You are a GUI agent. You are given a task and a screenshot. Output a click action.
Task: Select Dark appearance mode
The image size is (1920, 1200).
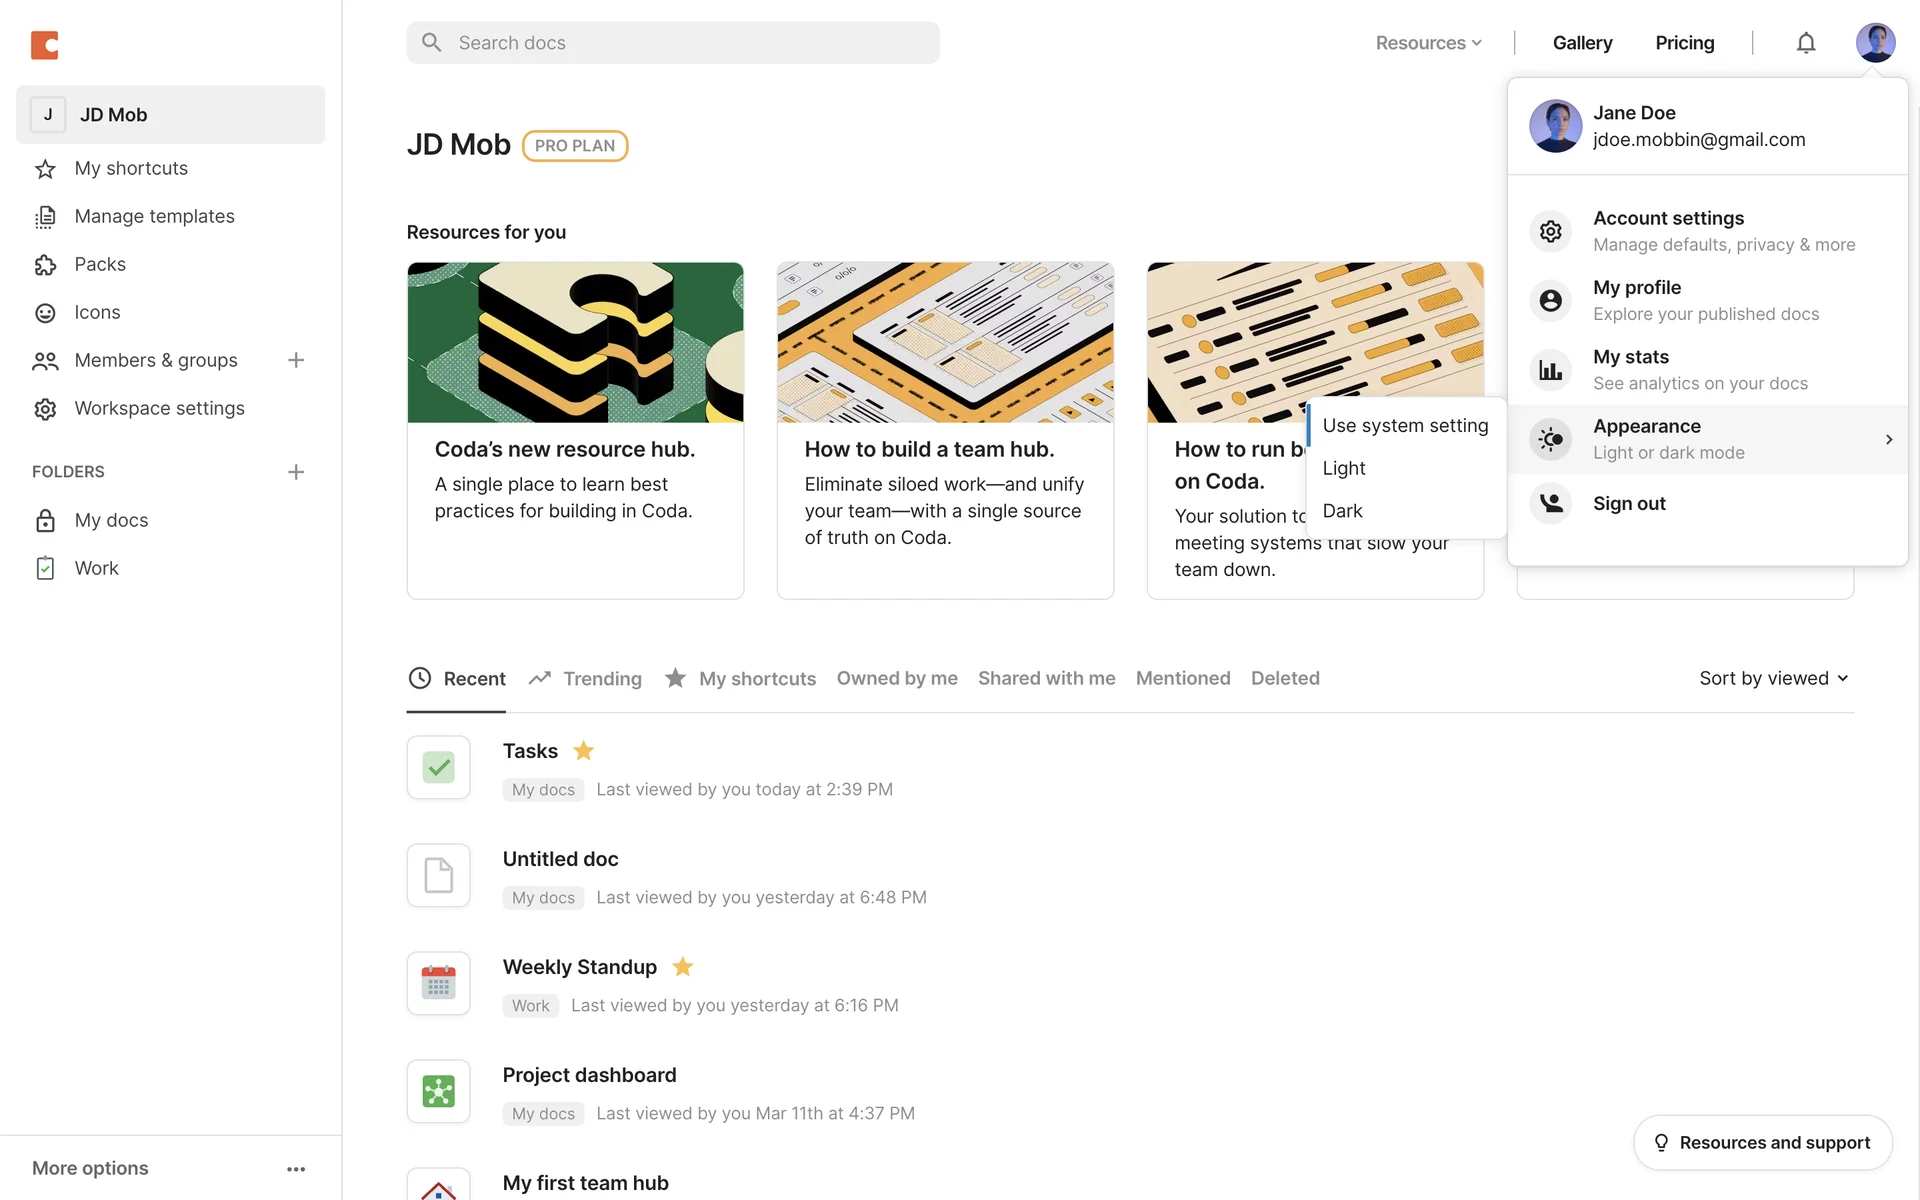tap(1342, 511)
